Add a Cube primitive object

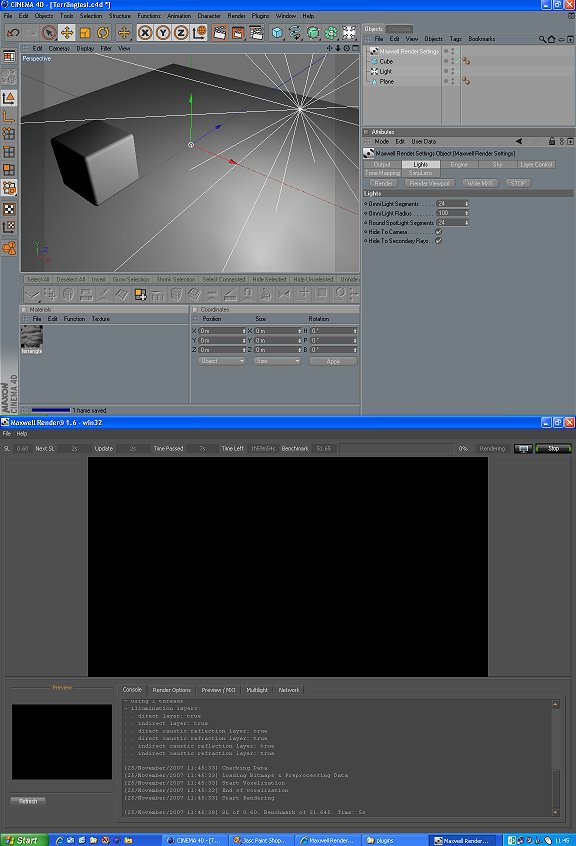(277, 33)
